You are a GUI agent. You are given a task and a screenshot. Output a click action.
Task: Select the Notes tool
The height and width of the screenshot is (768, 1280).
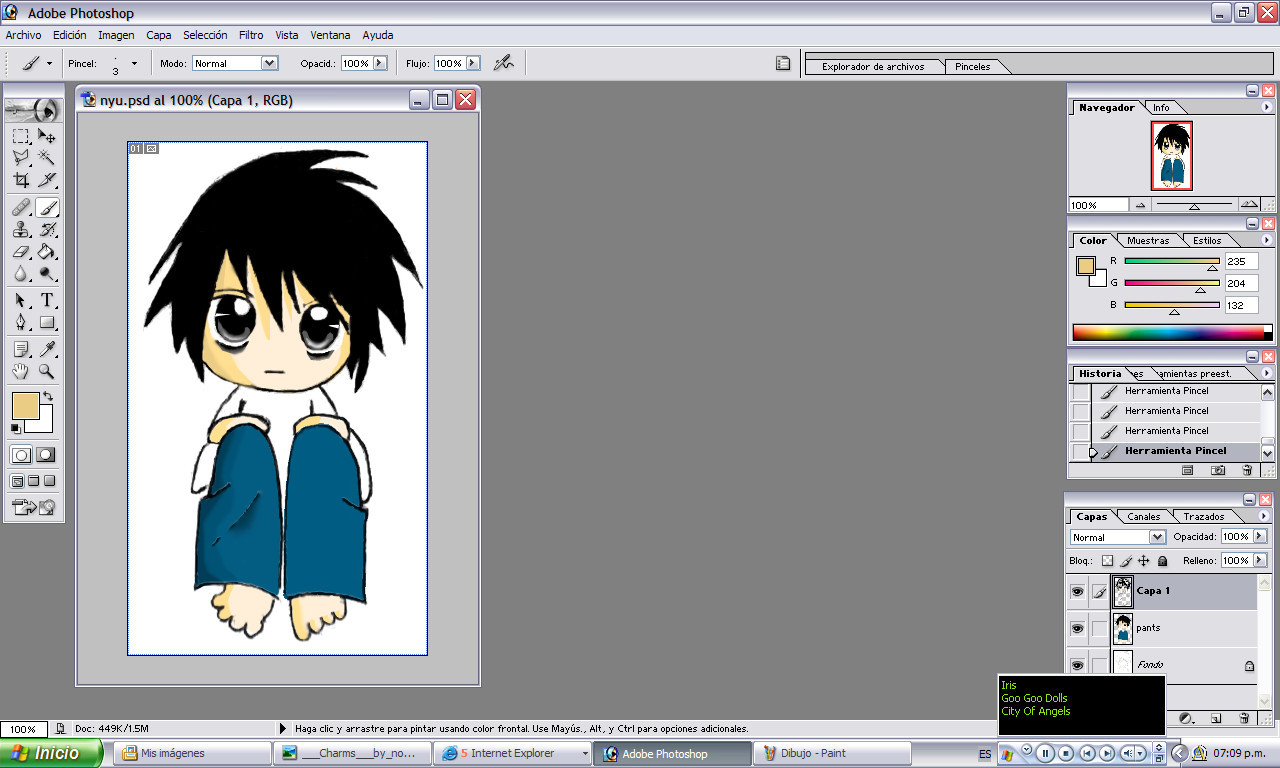point(20,350)
